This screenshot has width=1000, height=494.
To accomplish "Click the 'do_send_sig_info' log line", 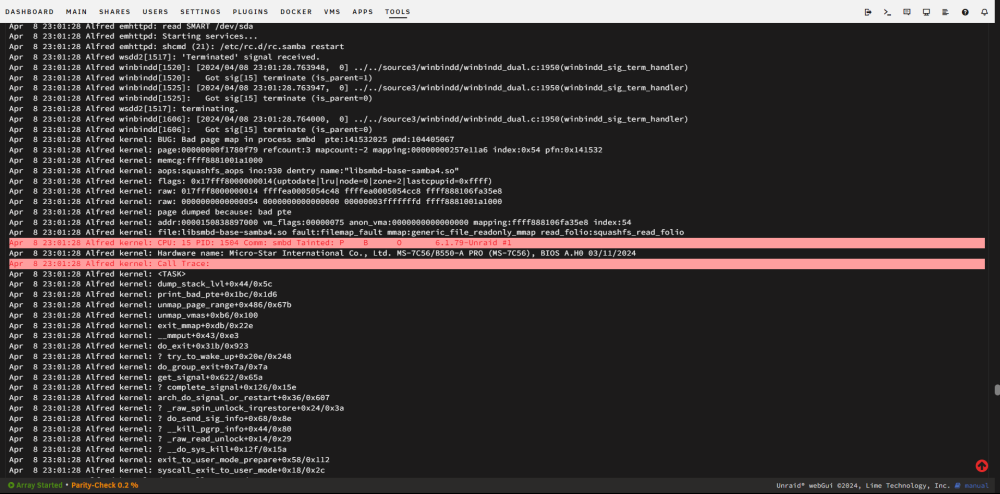I will point(150,419).
